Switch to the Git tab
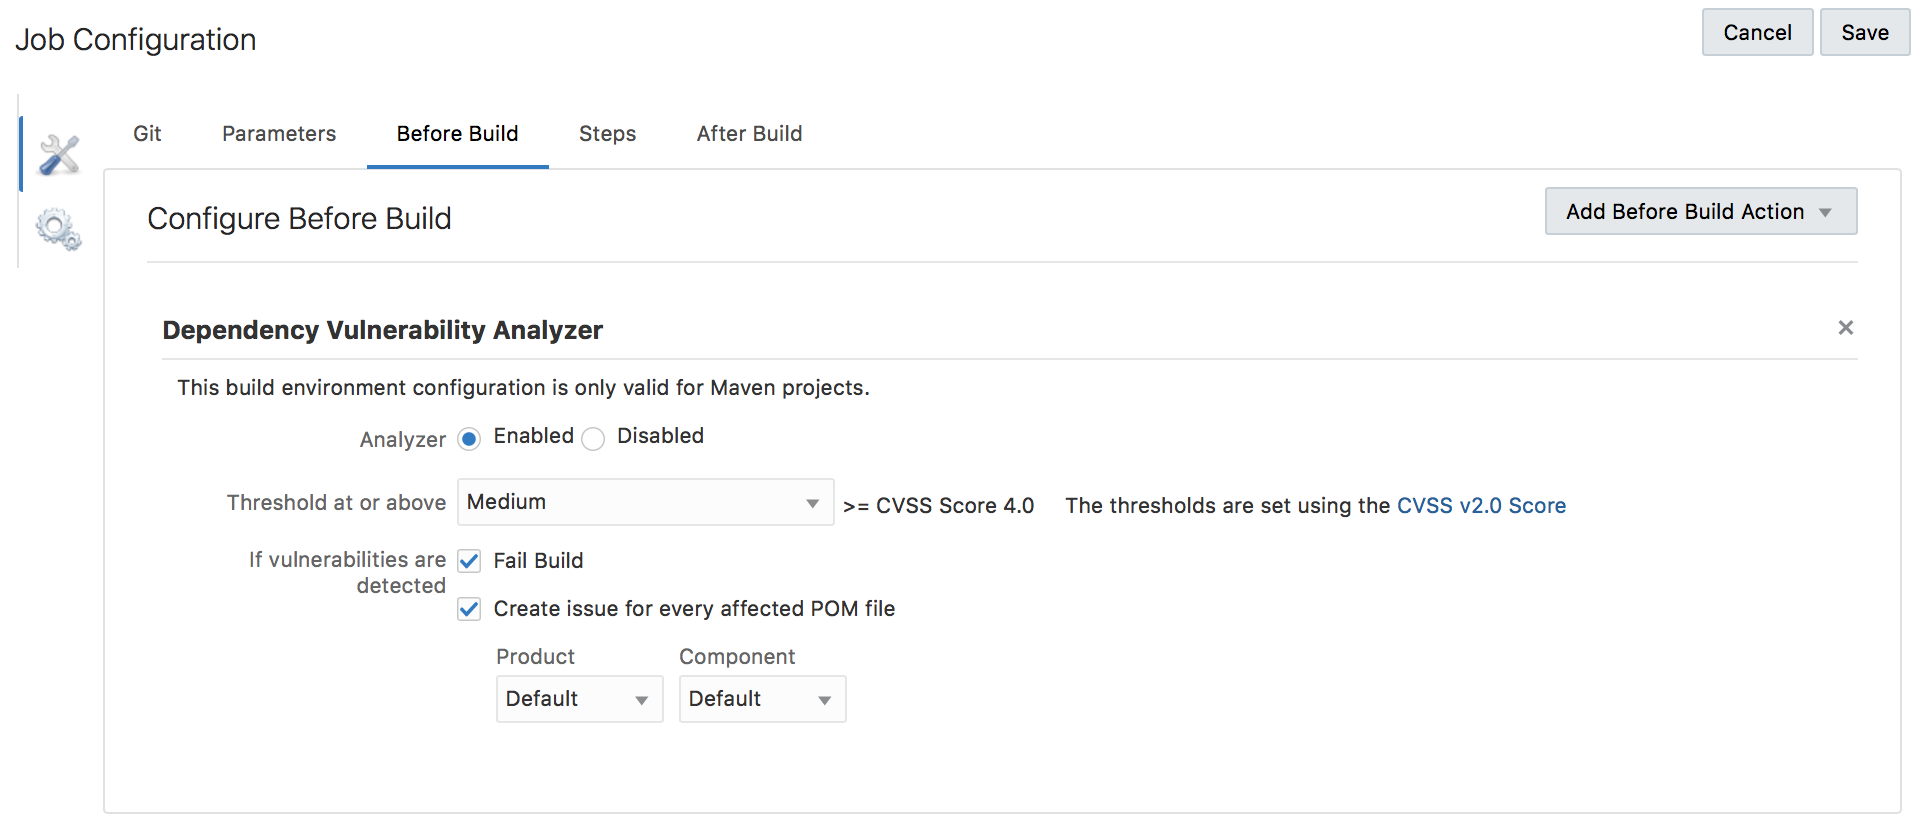The width and height of the screenshot is (1918, 838). tap(147, 134)
